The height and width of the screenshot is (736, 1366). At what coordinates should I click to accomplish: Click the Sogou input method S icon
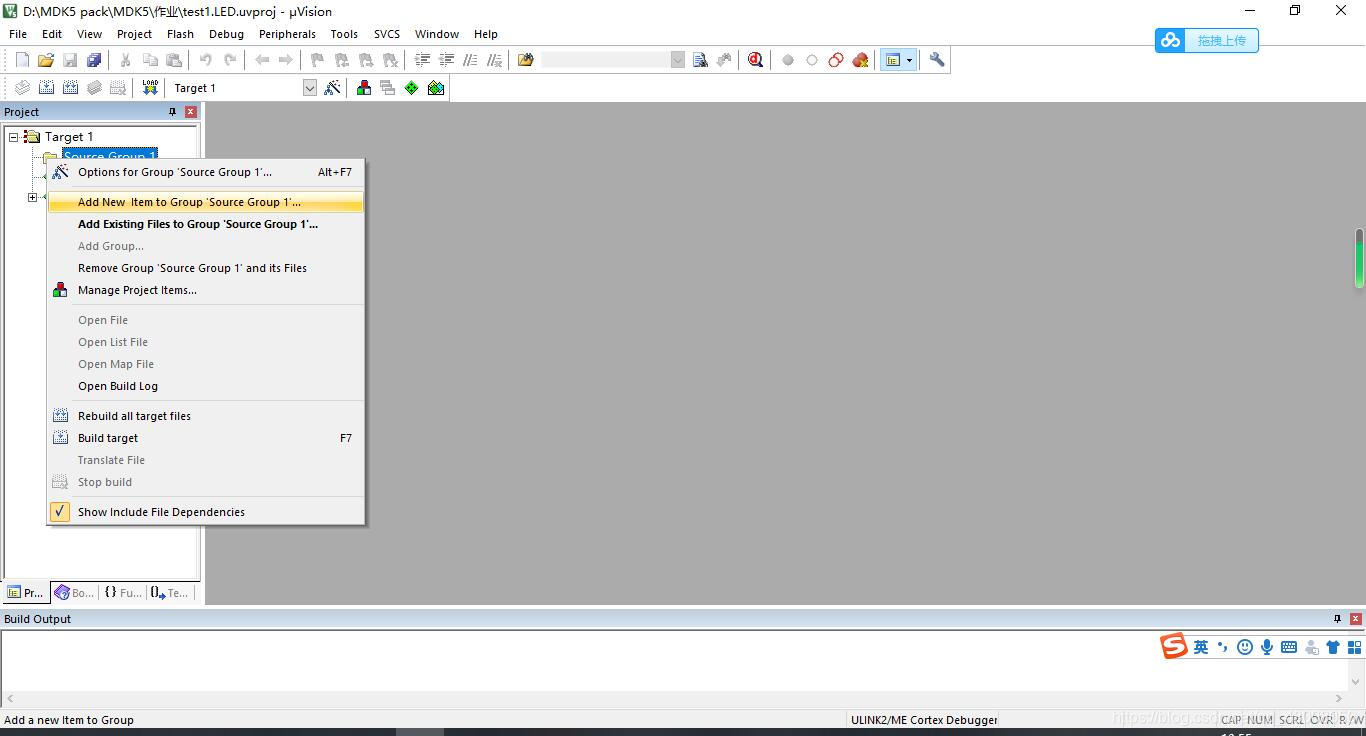coord(1174,647)
